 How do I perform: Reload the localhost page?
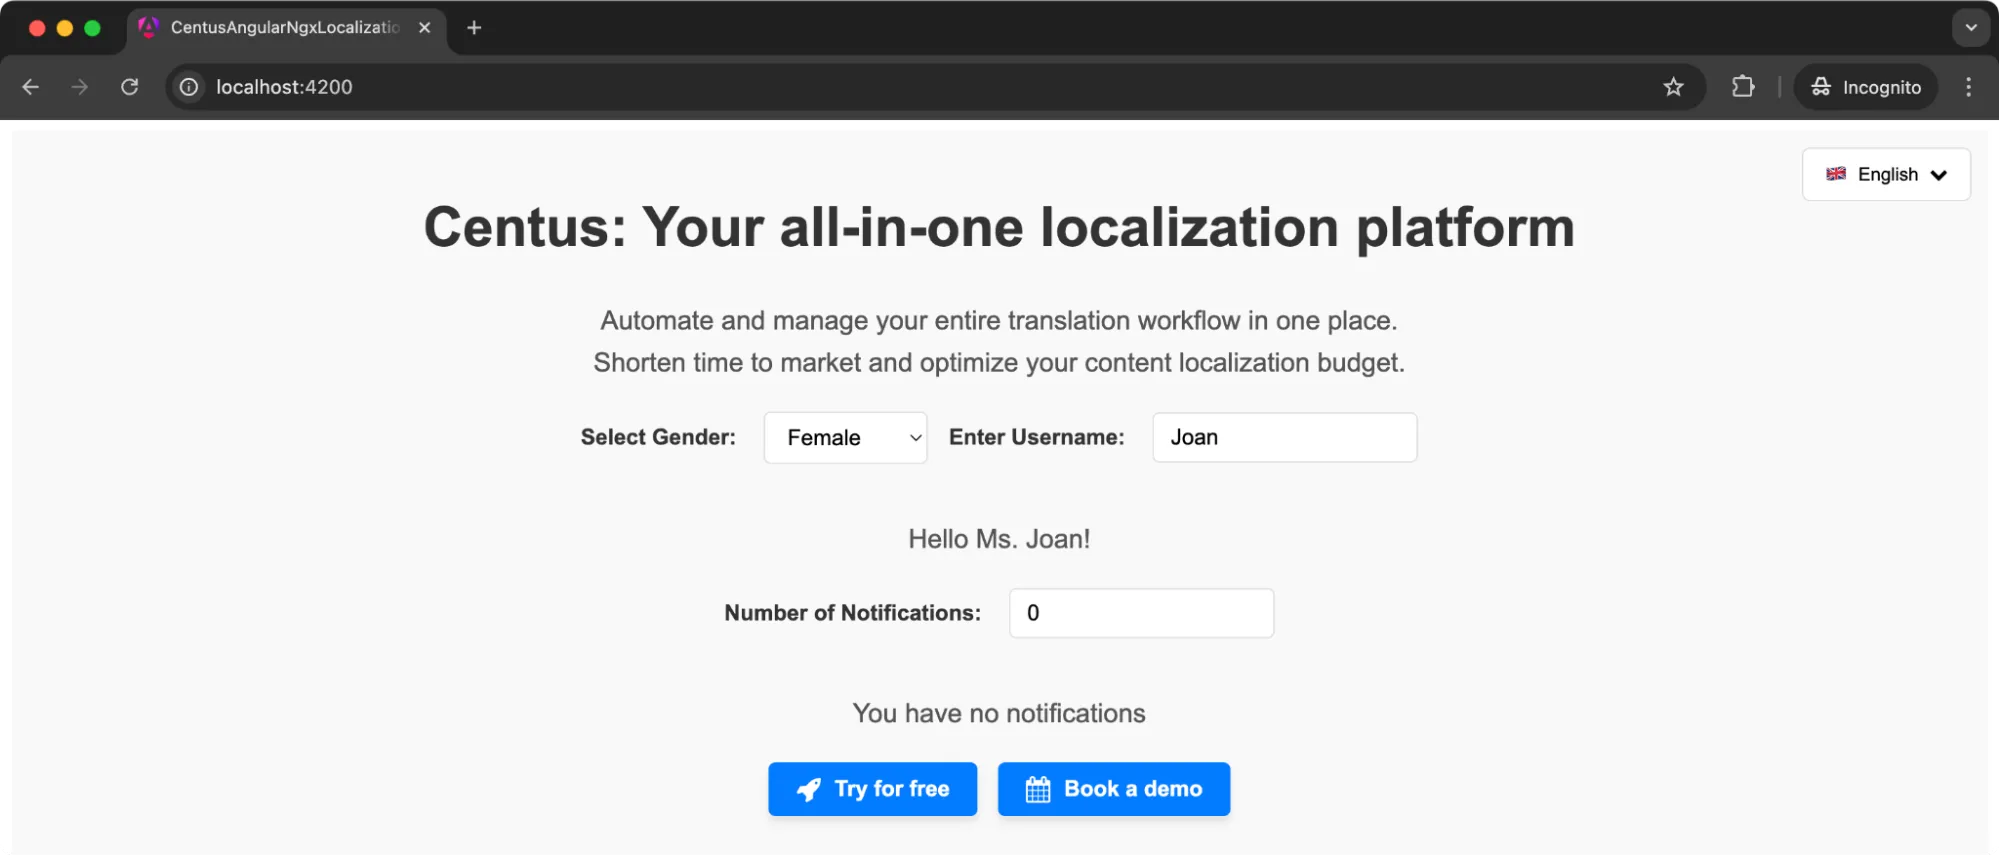coord(130,87)
